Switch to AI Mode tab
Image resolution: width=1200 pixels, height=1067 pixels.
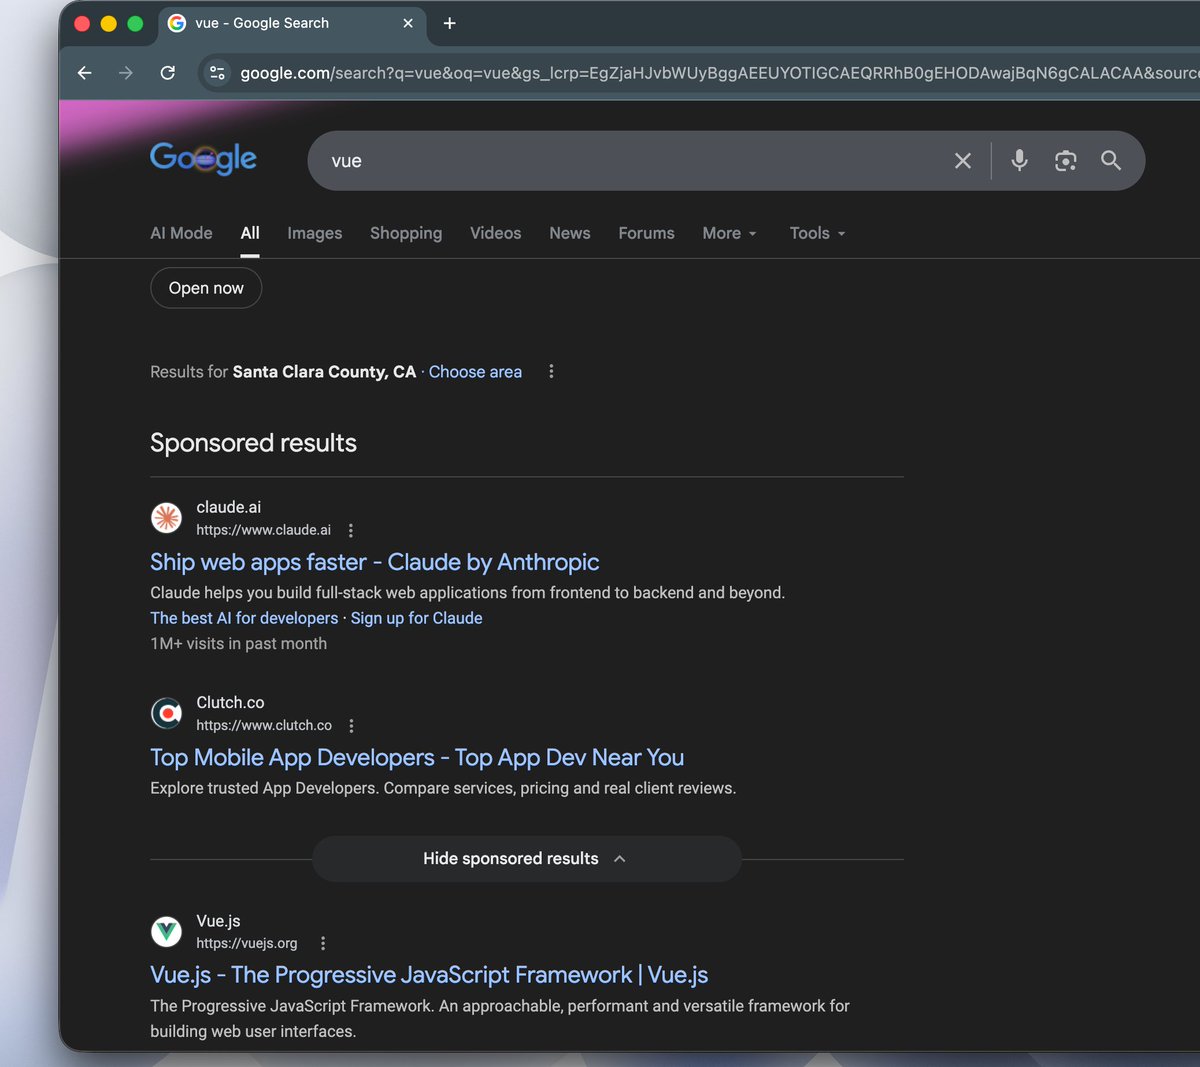tap(181, 233)
